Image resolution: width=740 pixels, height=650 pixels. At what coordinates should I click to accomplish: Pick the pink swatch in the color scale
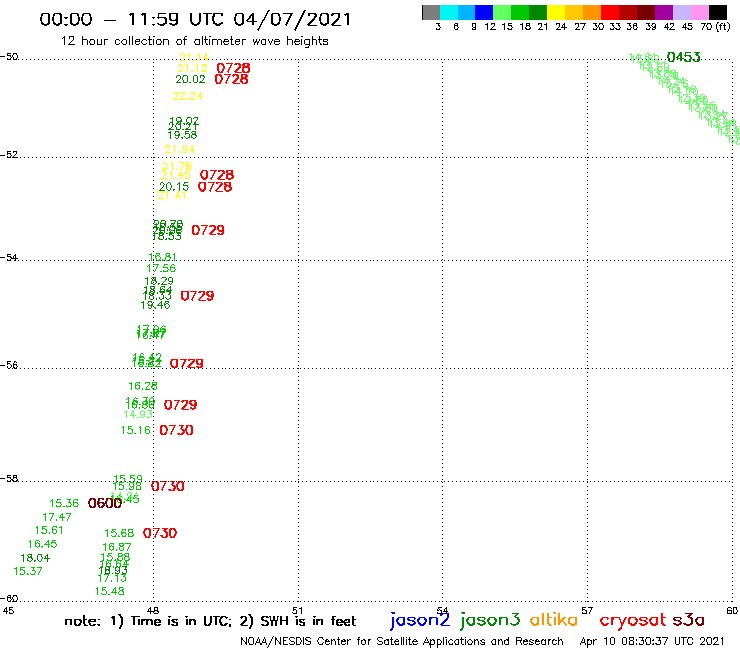699,12
